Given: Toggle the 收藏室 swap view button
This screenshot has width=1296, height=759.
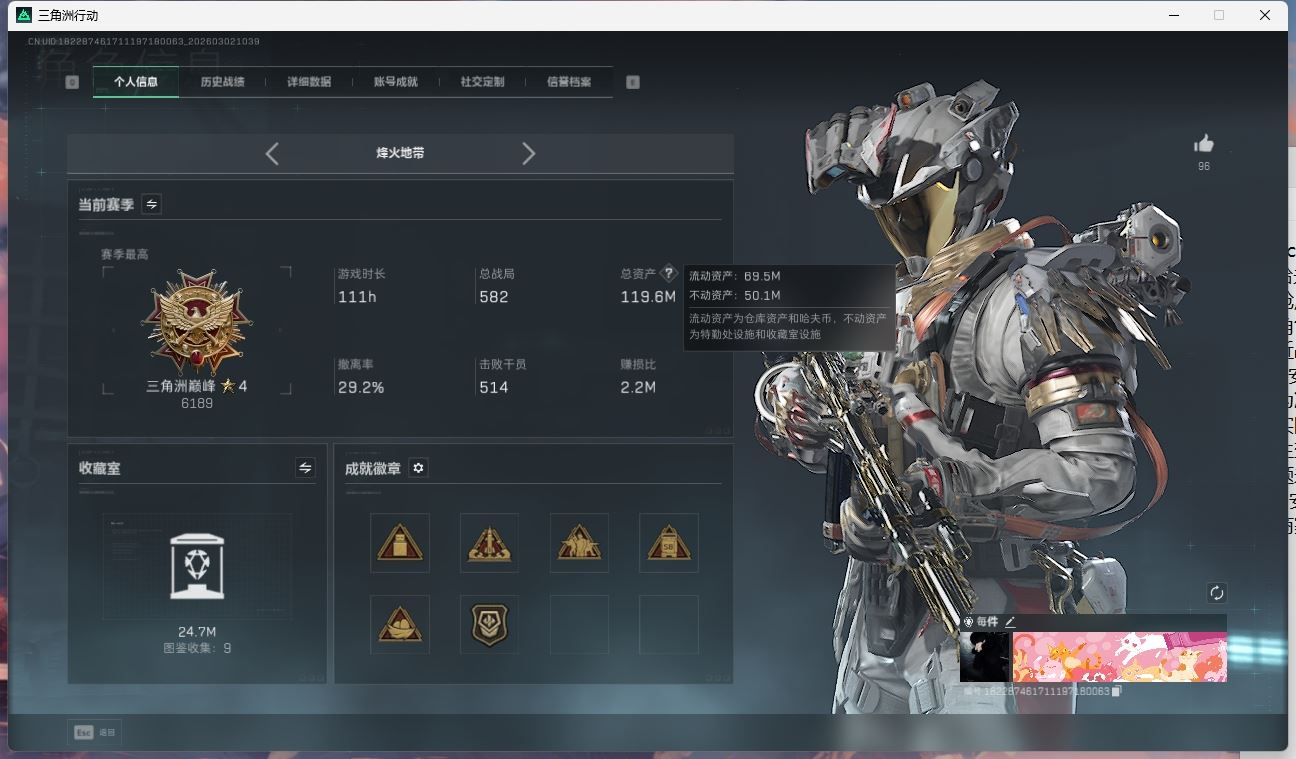Looking at the screenshot, I should click(x=305, y=468).
